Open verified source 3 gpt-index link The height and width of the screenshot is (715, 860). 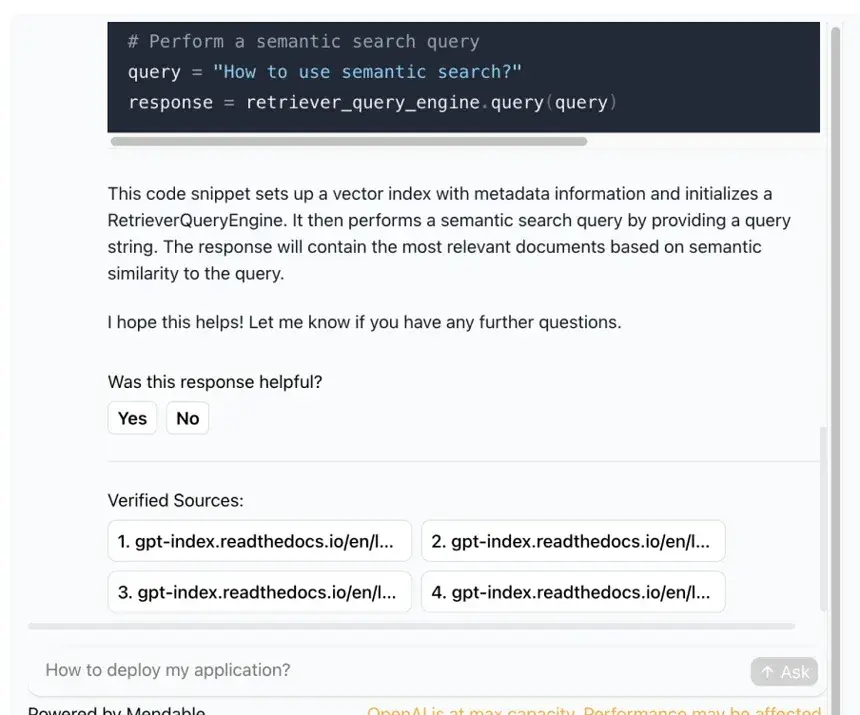click(x=259, y=592)
